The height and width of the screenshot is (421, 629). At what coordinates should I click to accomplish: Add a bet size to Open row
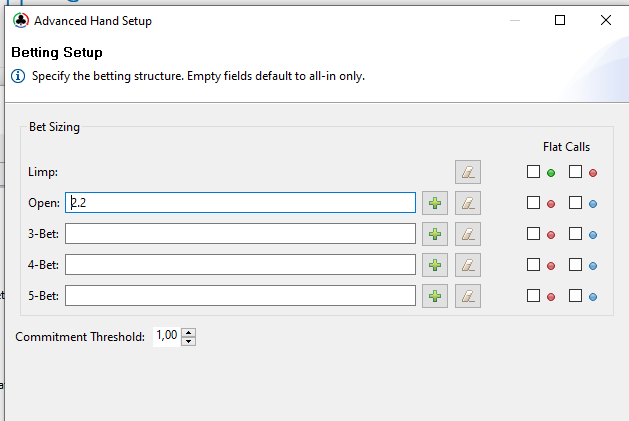pos(435,203)
